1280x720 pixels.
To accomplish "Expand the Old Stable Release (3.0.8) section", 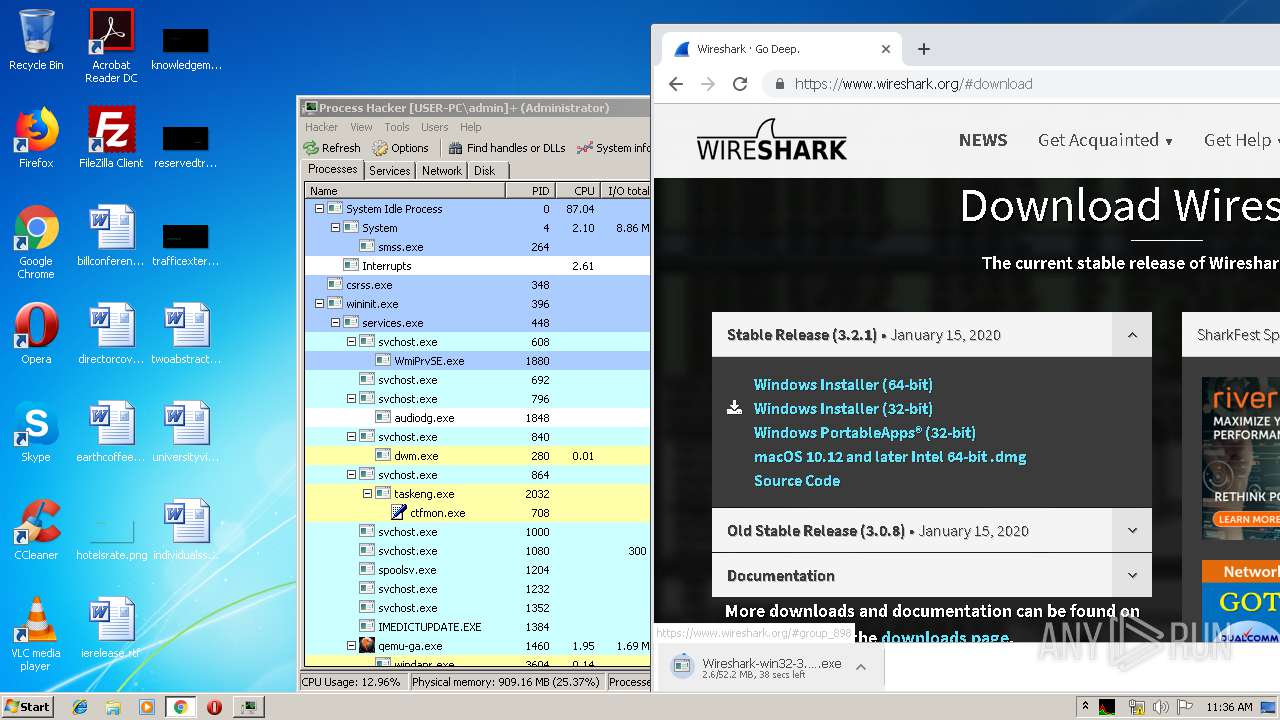I will (1132, 531).
